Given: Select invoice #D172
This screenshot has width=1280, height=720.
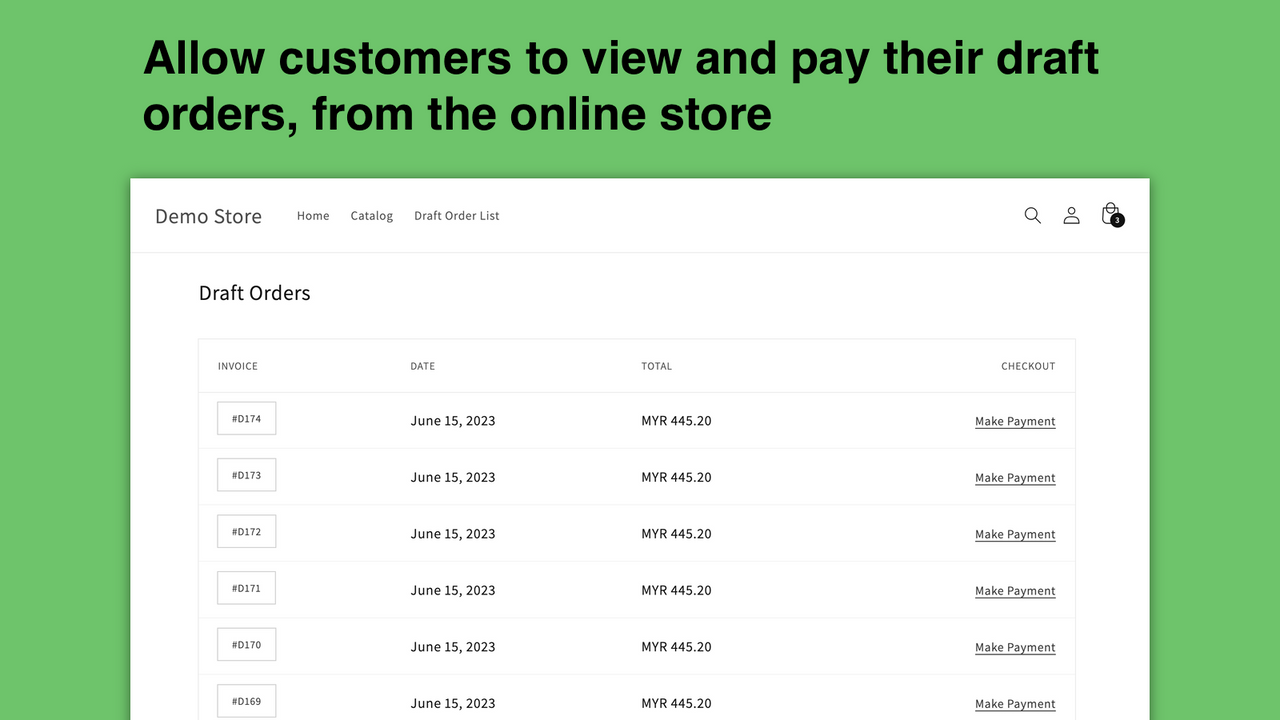Looking at the screenshot, I should (246, 531).
